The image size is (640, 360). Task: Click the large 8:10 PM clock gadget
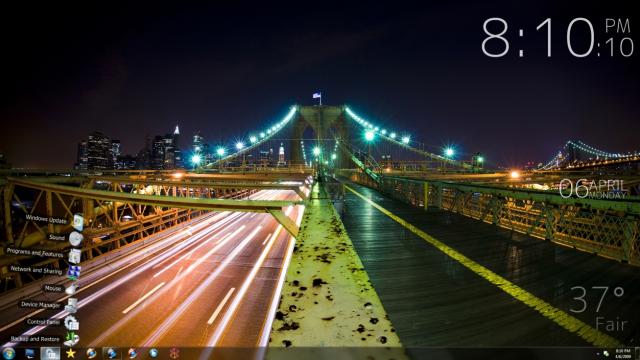pyautogui.click(x=557, y=37)
